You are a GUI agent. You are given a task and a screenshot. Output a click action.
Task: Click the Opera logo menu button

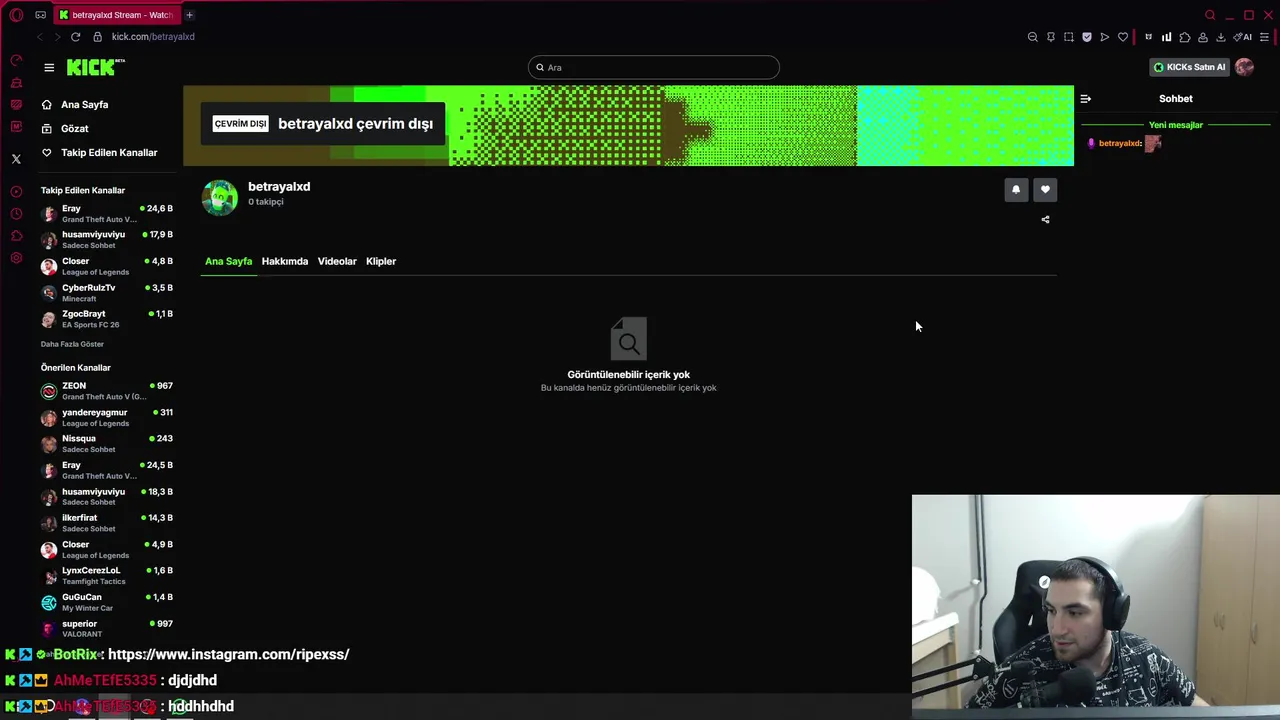coord(16,15)
